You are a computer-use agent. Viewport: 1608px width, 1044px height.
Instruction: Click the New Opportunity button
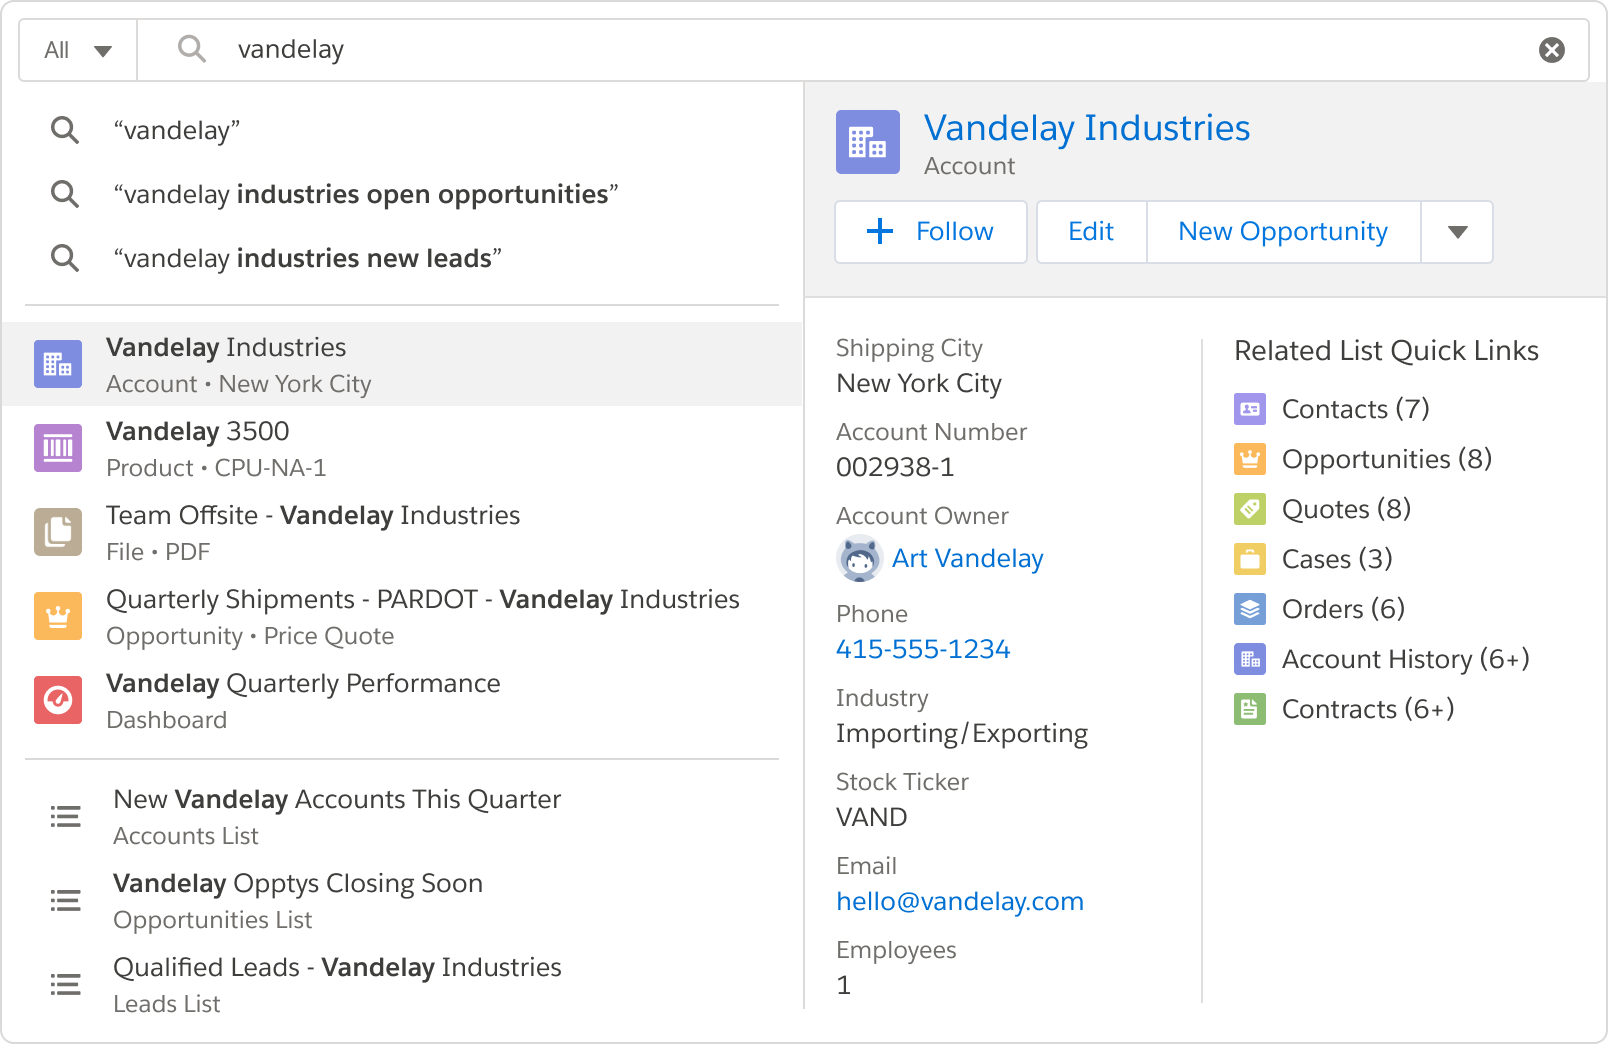tap(1283, 232)
